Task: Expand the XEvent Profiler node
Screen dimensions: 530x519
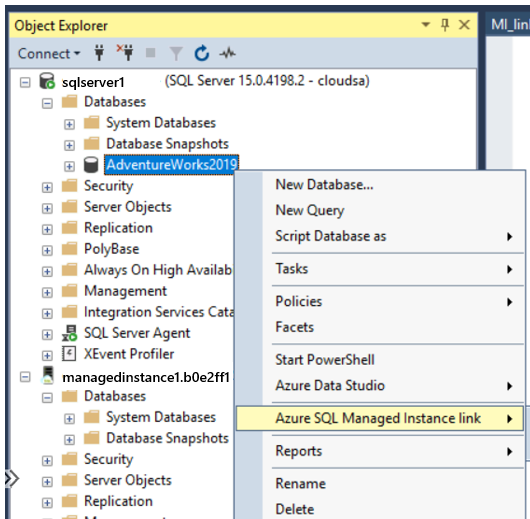Action: pyautogui.click(x=47, y=356)
